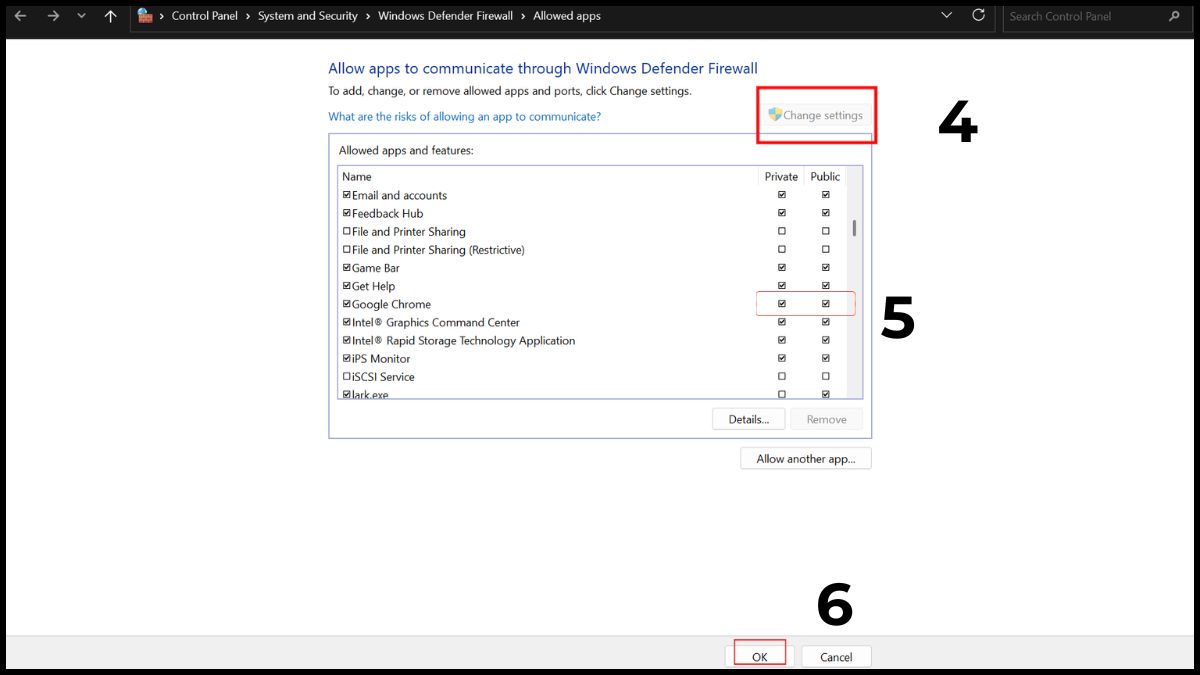This screenshot has width=1200, height=675.
Task: Select the Intel Rapid Storage Technology Application row
Action: (592, 340)
